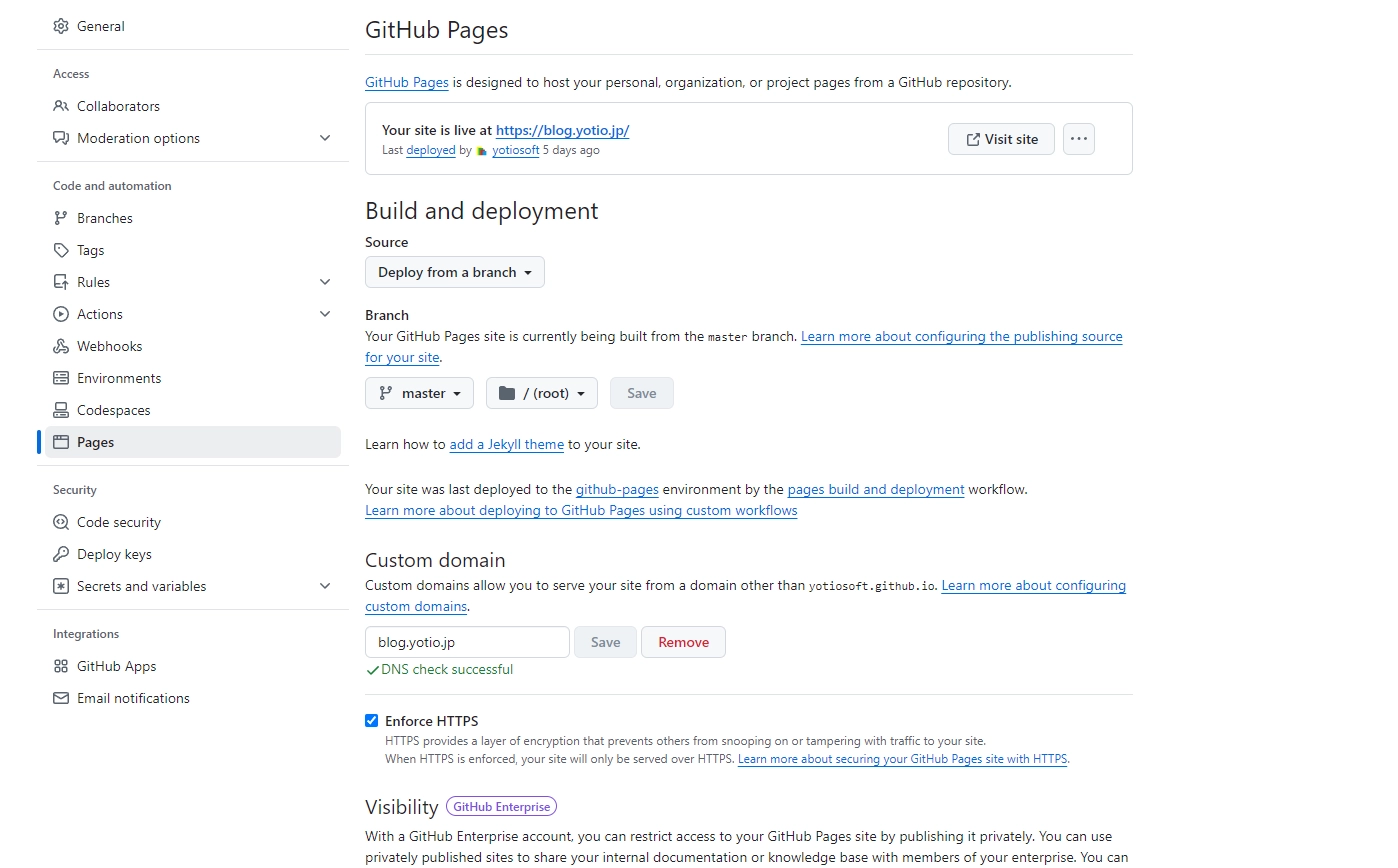Click the Code security icon
This screenshot has width=1398, height=868.
(61, 522)
